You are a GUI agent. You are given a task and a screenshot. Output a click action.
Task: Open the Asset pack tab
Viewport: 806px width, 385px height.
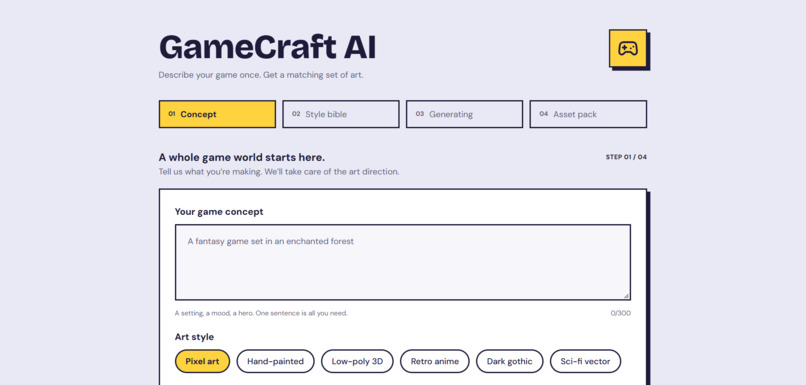588,114
